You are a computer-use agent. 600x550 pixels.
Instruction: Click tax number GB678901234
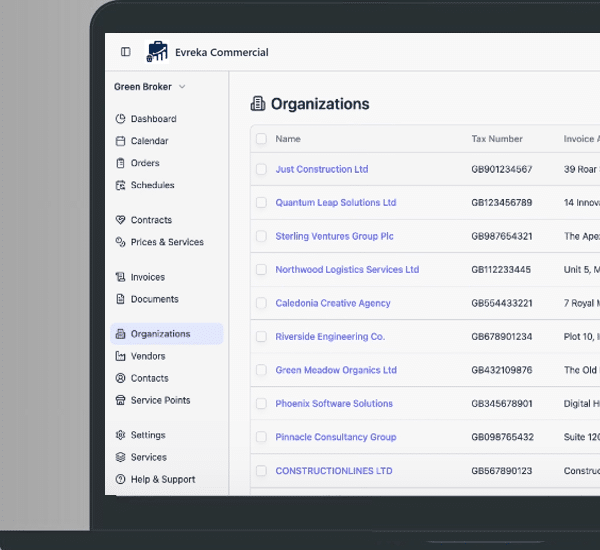(x=502, y=336)
